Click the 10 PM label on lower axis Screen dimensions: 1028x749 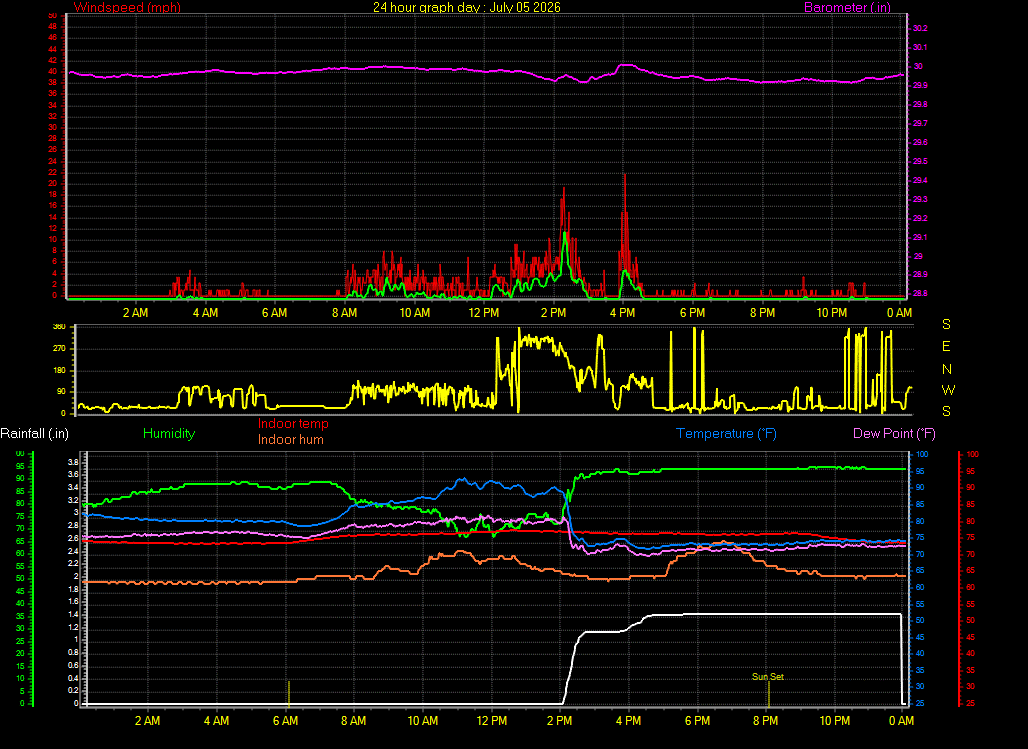(x=835, y=721)
